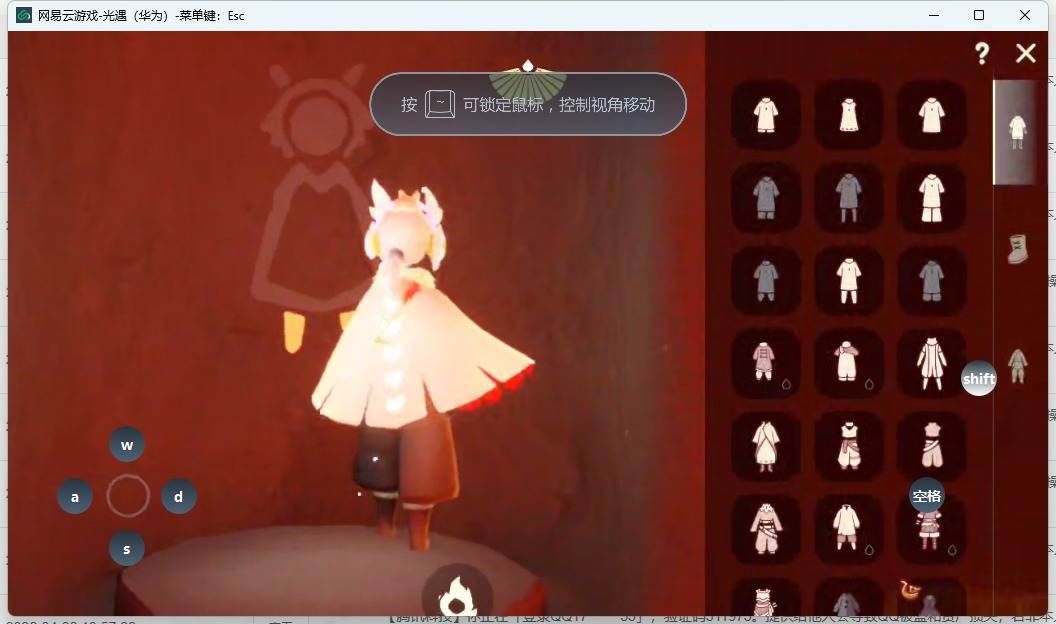
Task: Minimize the 网易云游戏 window
Action: [933, 15]
